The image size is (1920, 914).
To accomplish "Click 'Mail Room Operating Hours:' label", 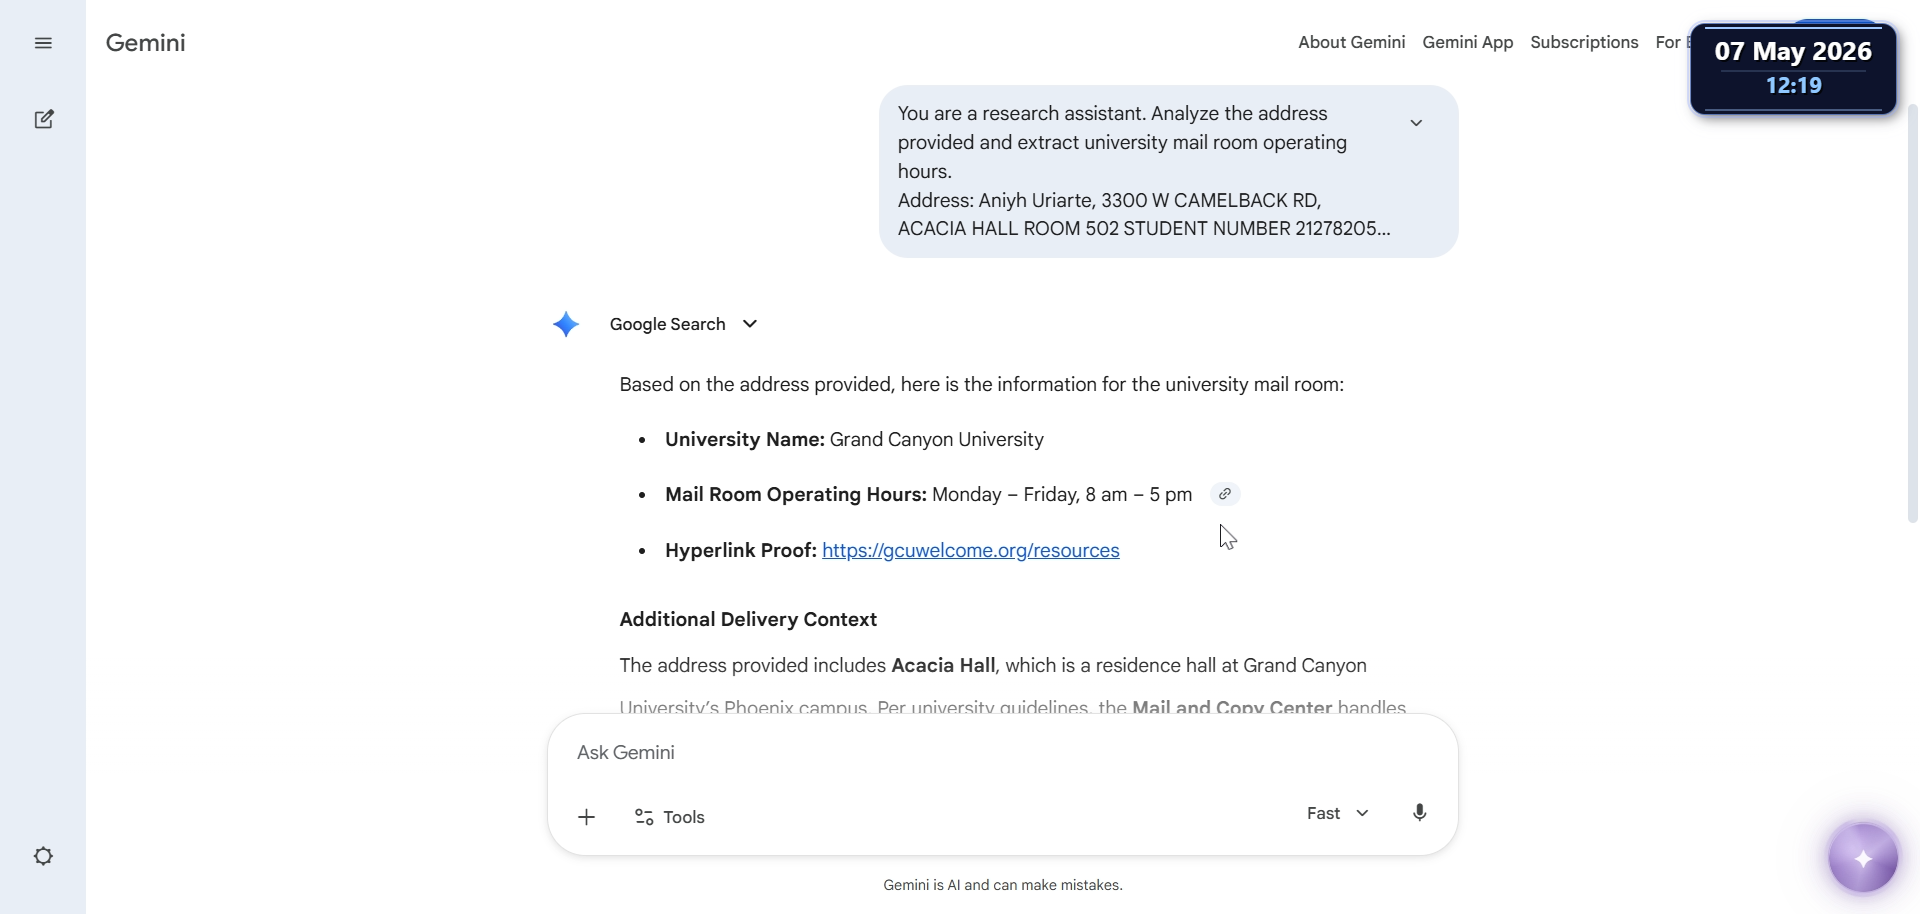I will tap(796, 494).
